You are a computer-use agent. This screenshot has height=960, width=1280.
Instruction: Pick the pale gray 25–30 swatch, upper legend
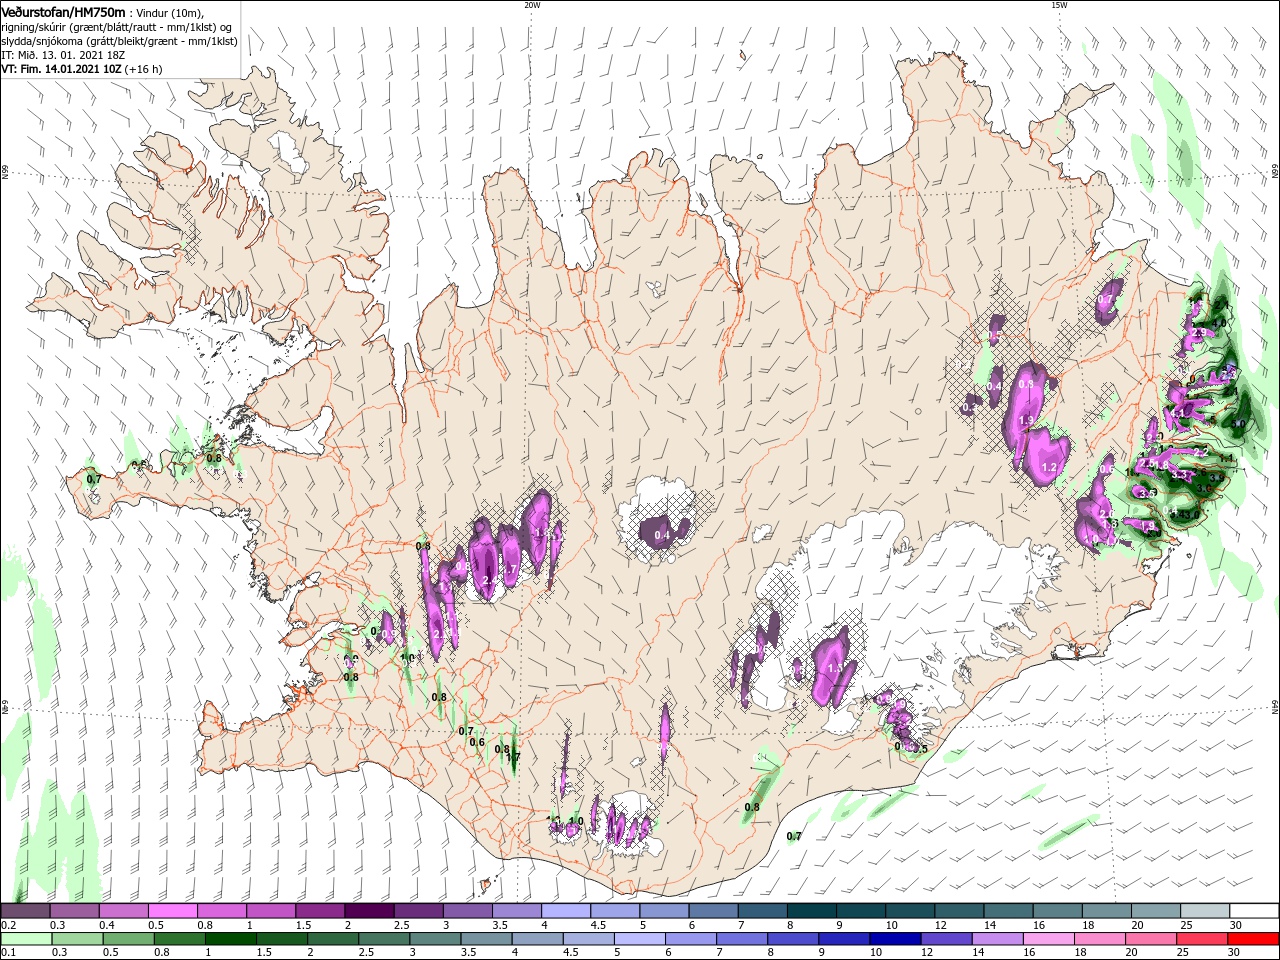(x=1206, y=911)
